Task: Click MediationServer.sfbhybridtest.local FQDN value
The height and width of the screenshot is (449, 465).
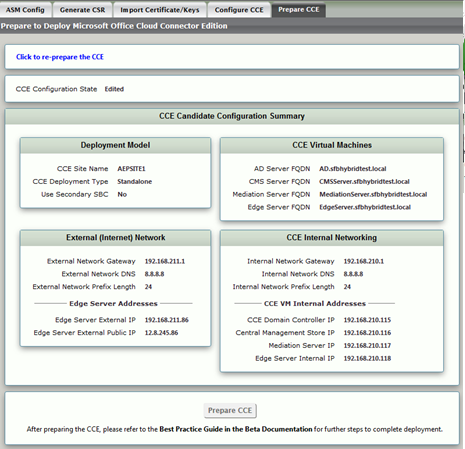Action: tap(373, 194)
